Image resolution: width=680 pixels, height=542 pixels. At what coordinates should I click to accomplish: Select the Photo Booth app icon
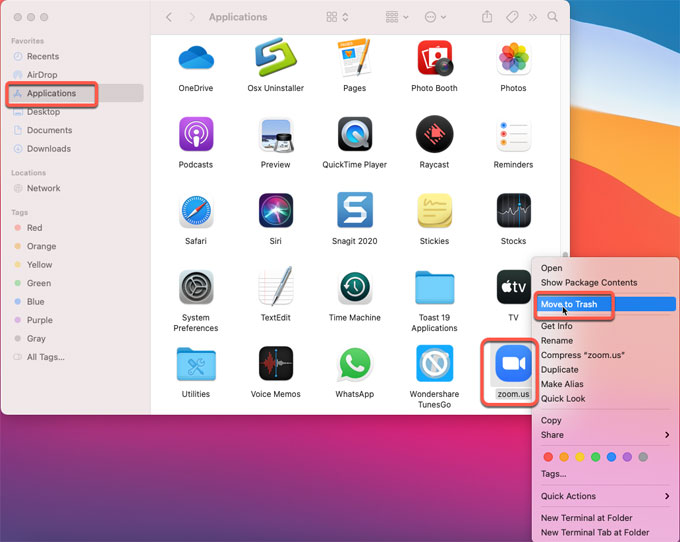tap(435, 58)
